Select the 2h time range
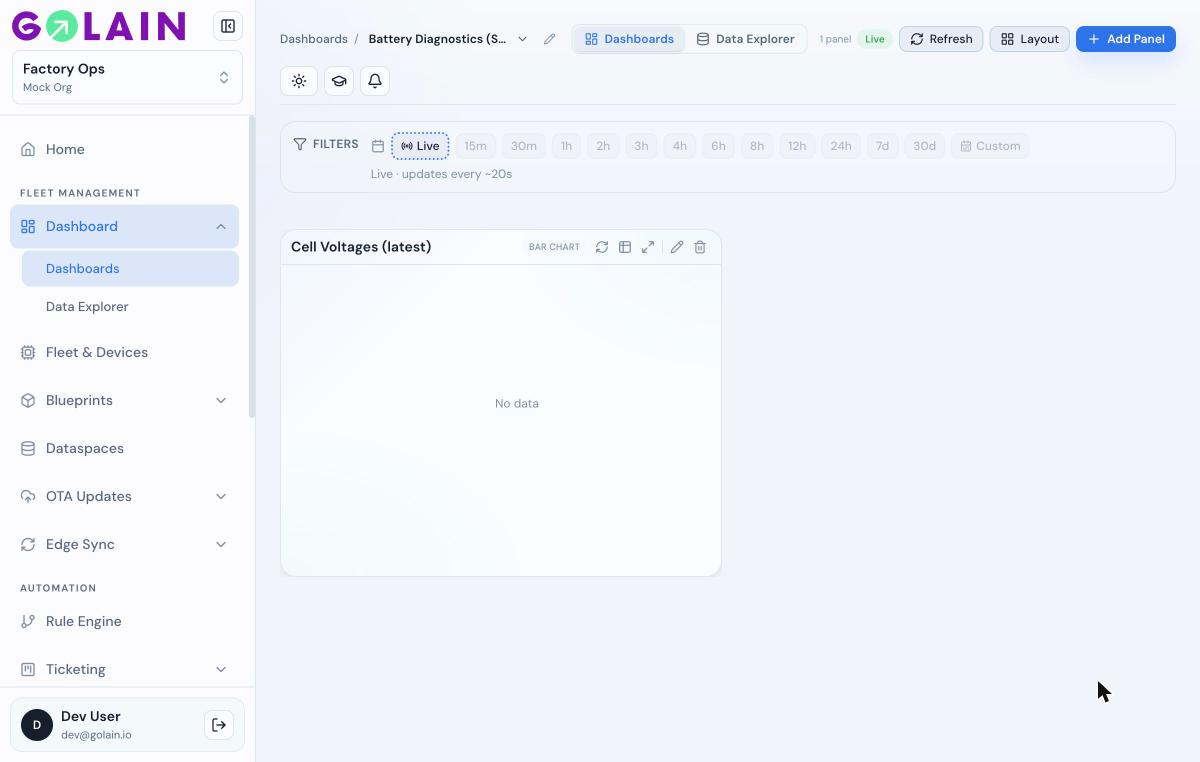1200x762 pixels. [603, 146]
